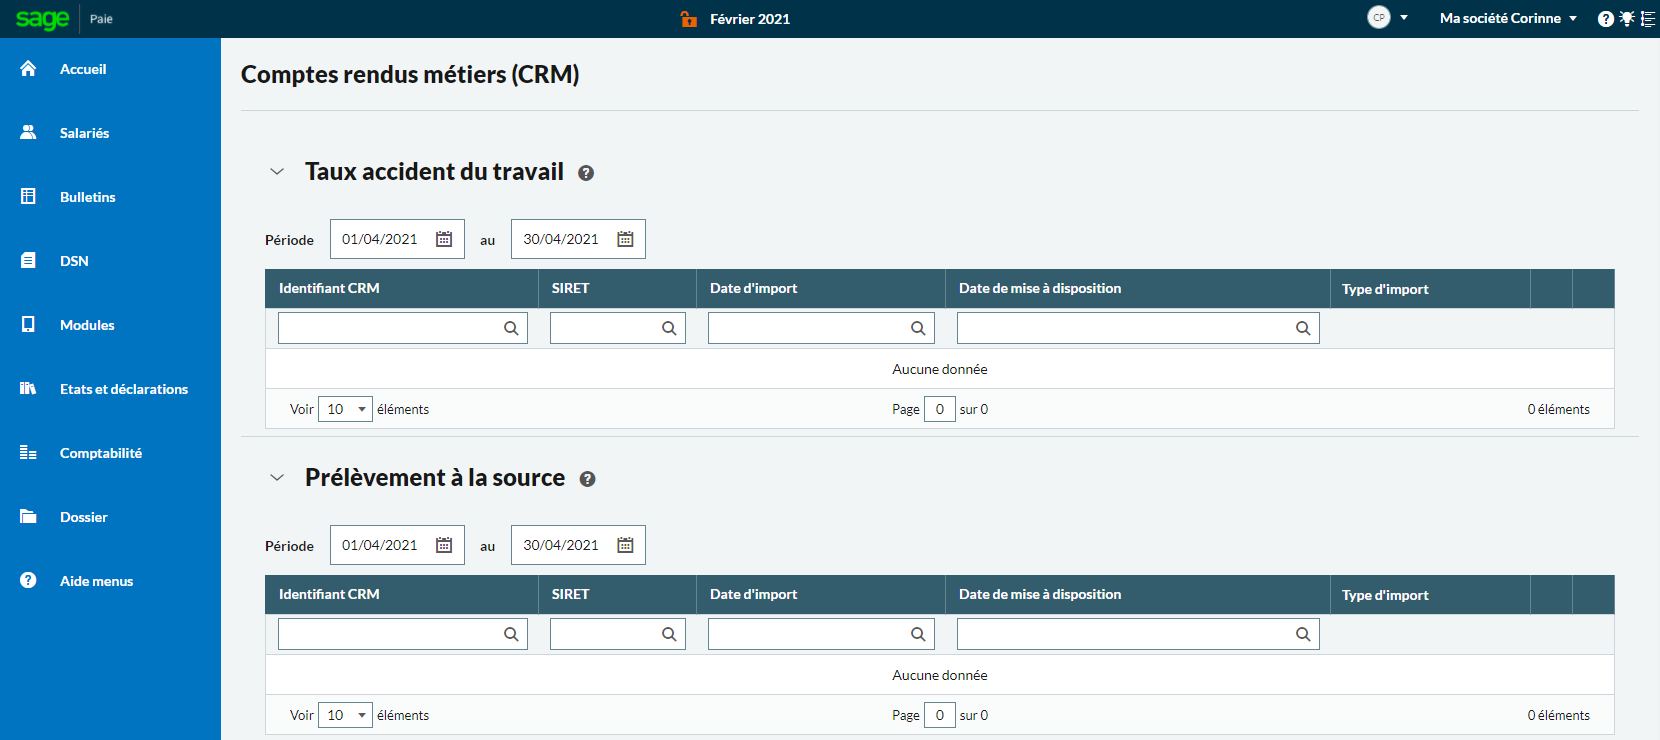
Task: Sort by Date de mise à disposition header in first table
Action: (1040, 288)
